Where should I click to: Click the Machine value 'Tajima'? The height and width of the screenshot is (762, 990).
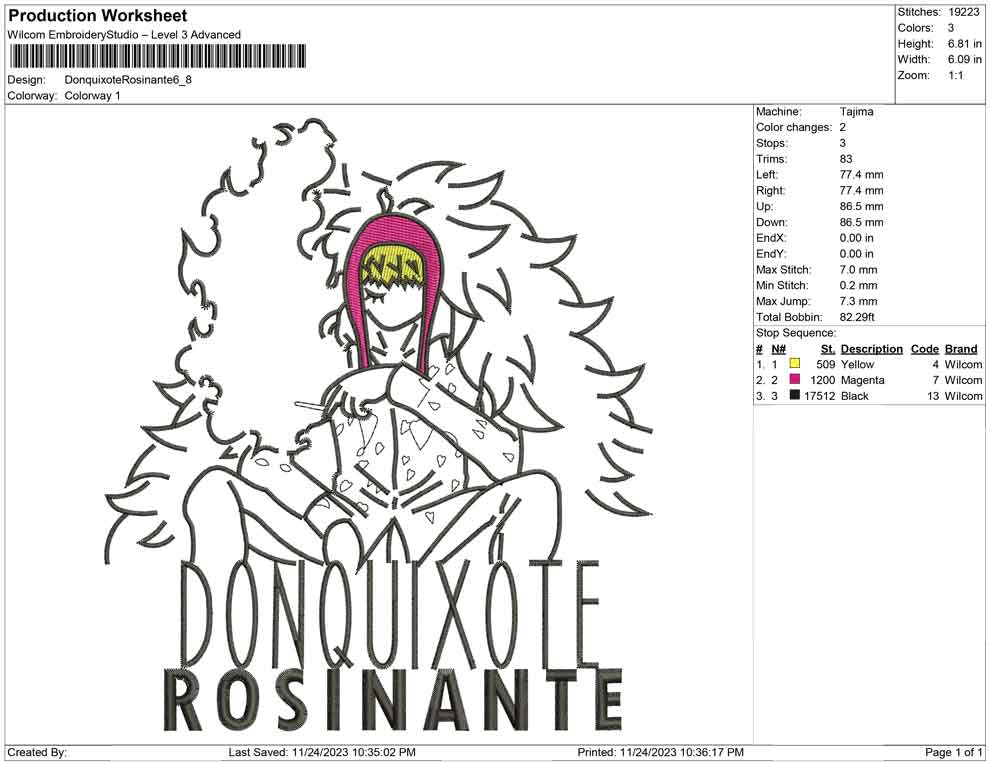point(856,112)
